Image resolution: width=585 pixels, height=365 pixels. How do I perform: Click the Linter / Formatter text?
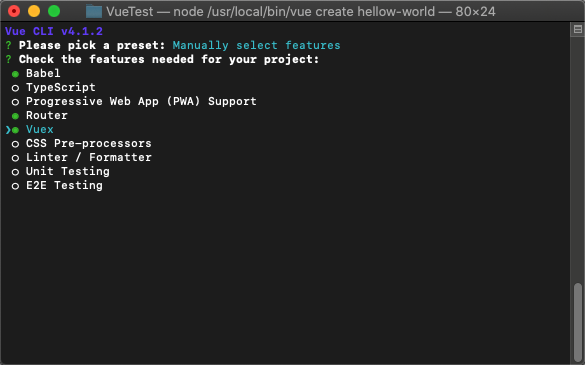click(x=88, y=157)
